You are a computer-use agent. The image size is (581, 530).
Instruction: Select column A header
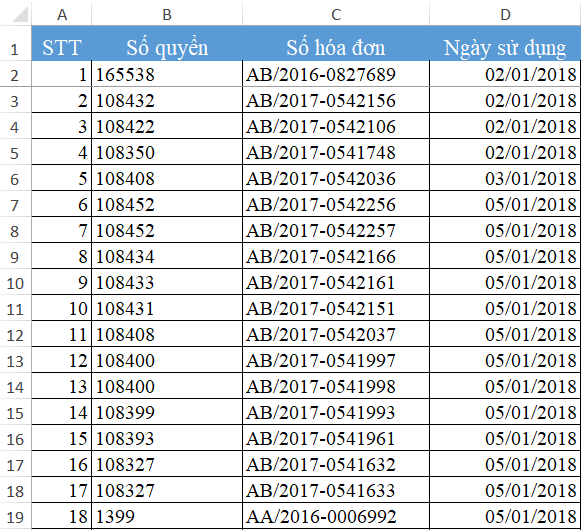pos(62,14)
